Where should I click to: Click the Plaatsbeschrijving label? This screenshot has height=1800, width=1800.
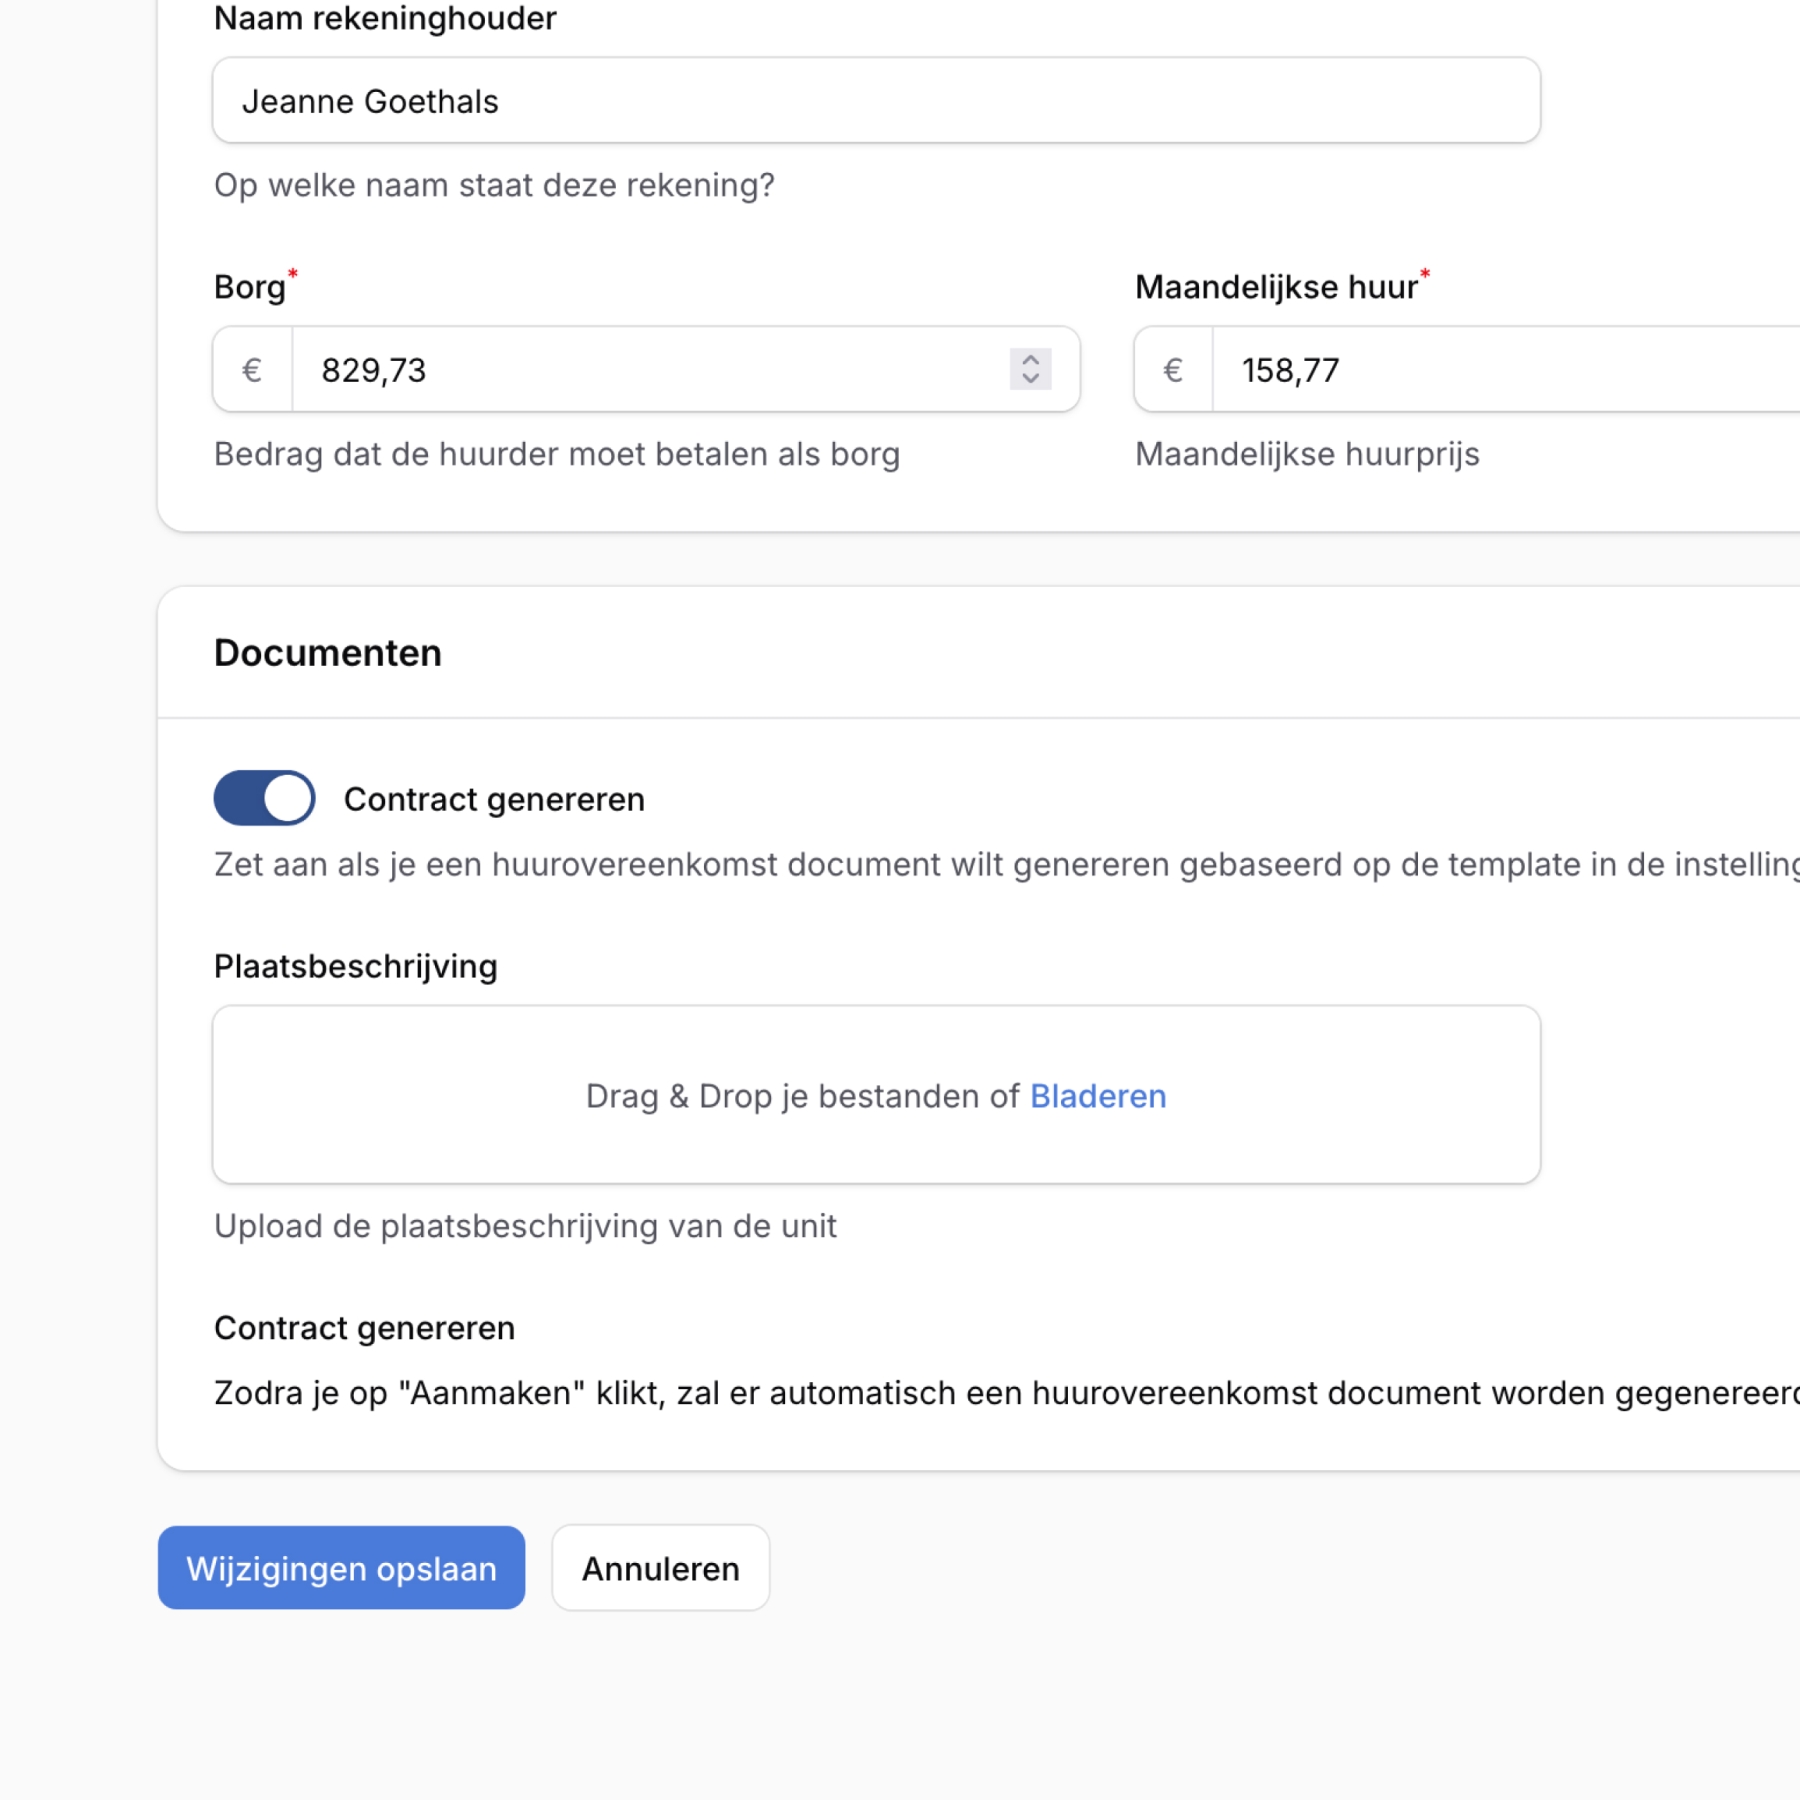pyautogui.click(x=356, y=966)
